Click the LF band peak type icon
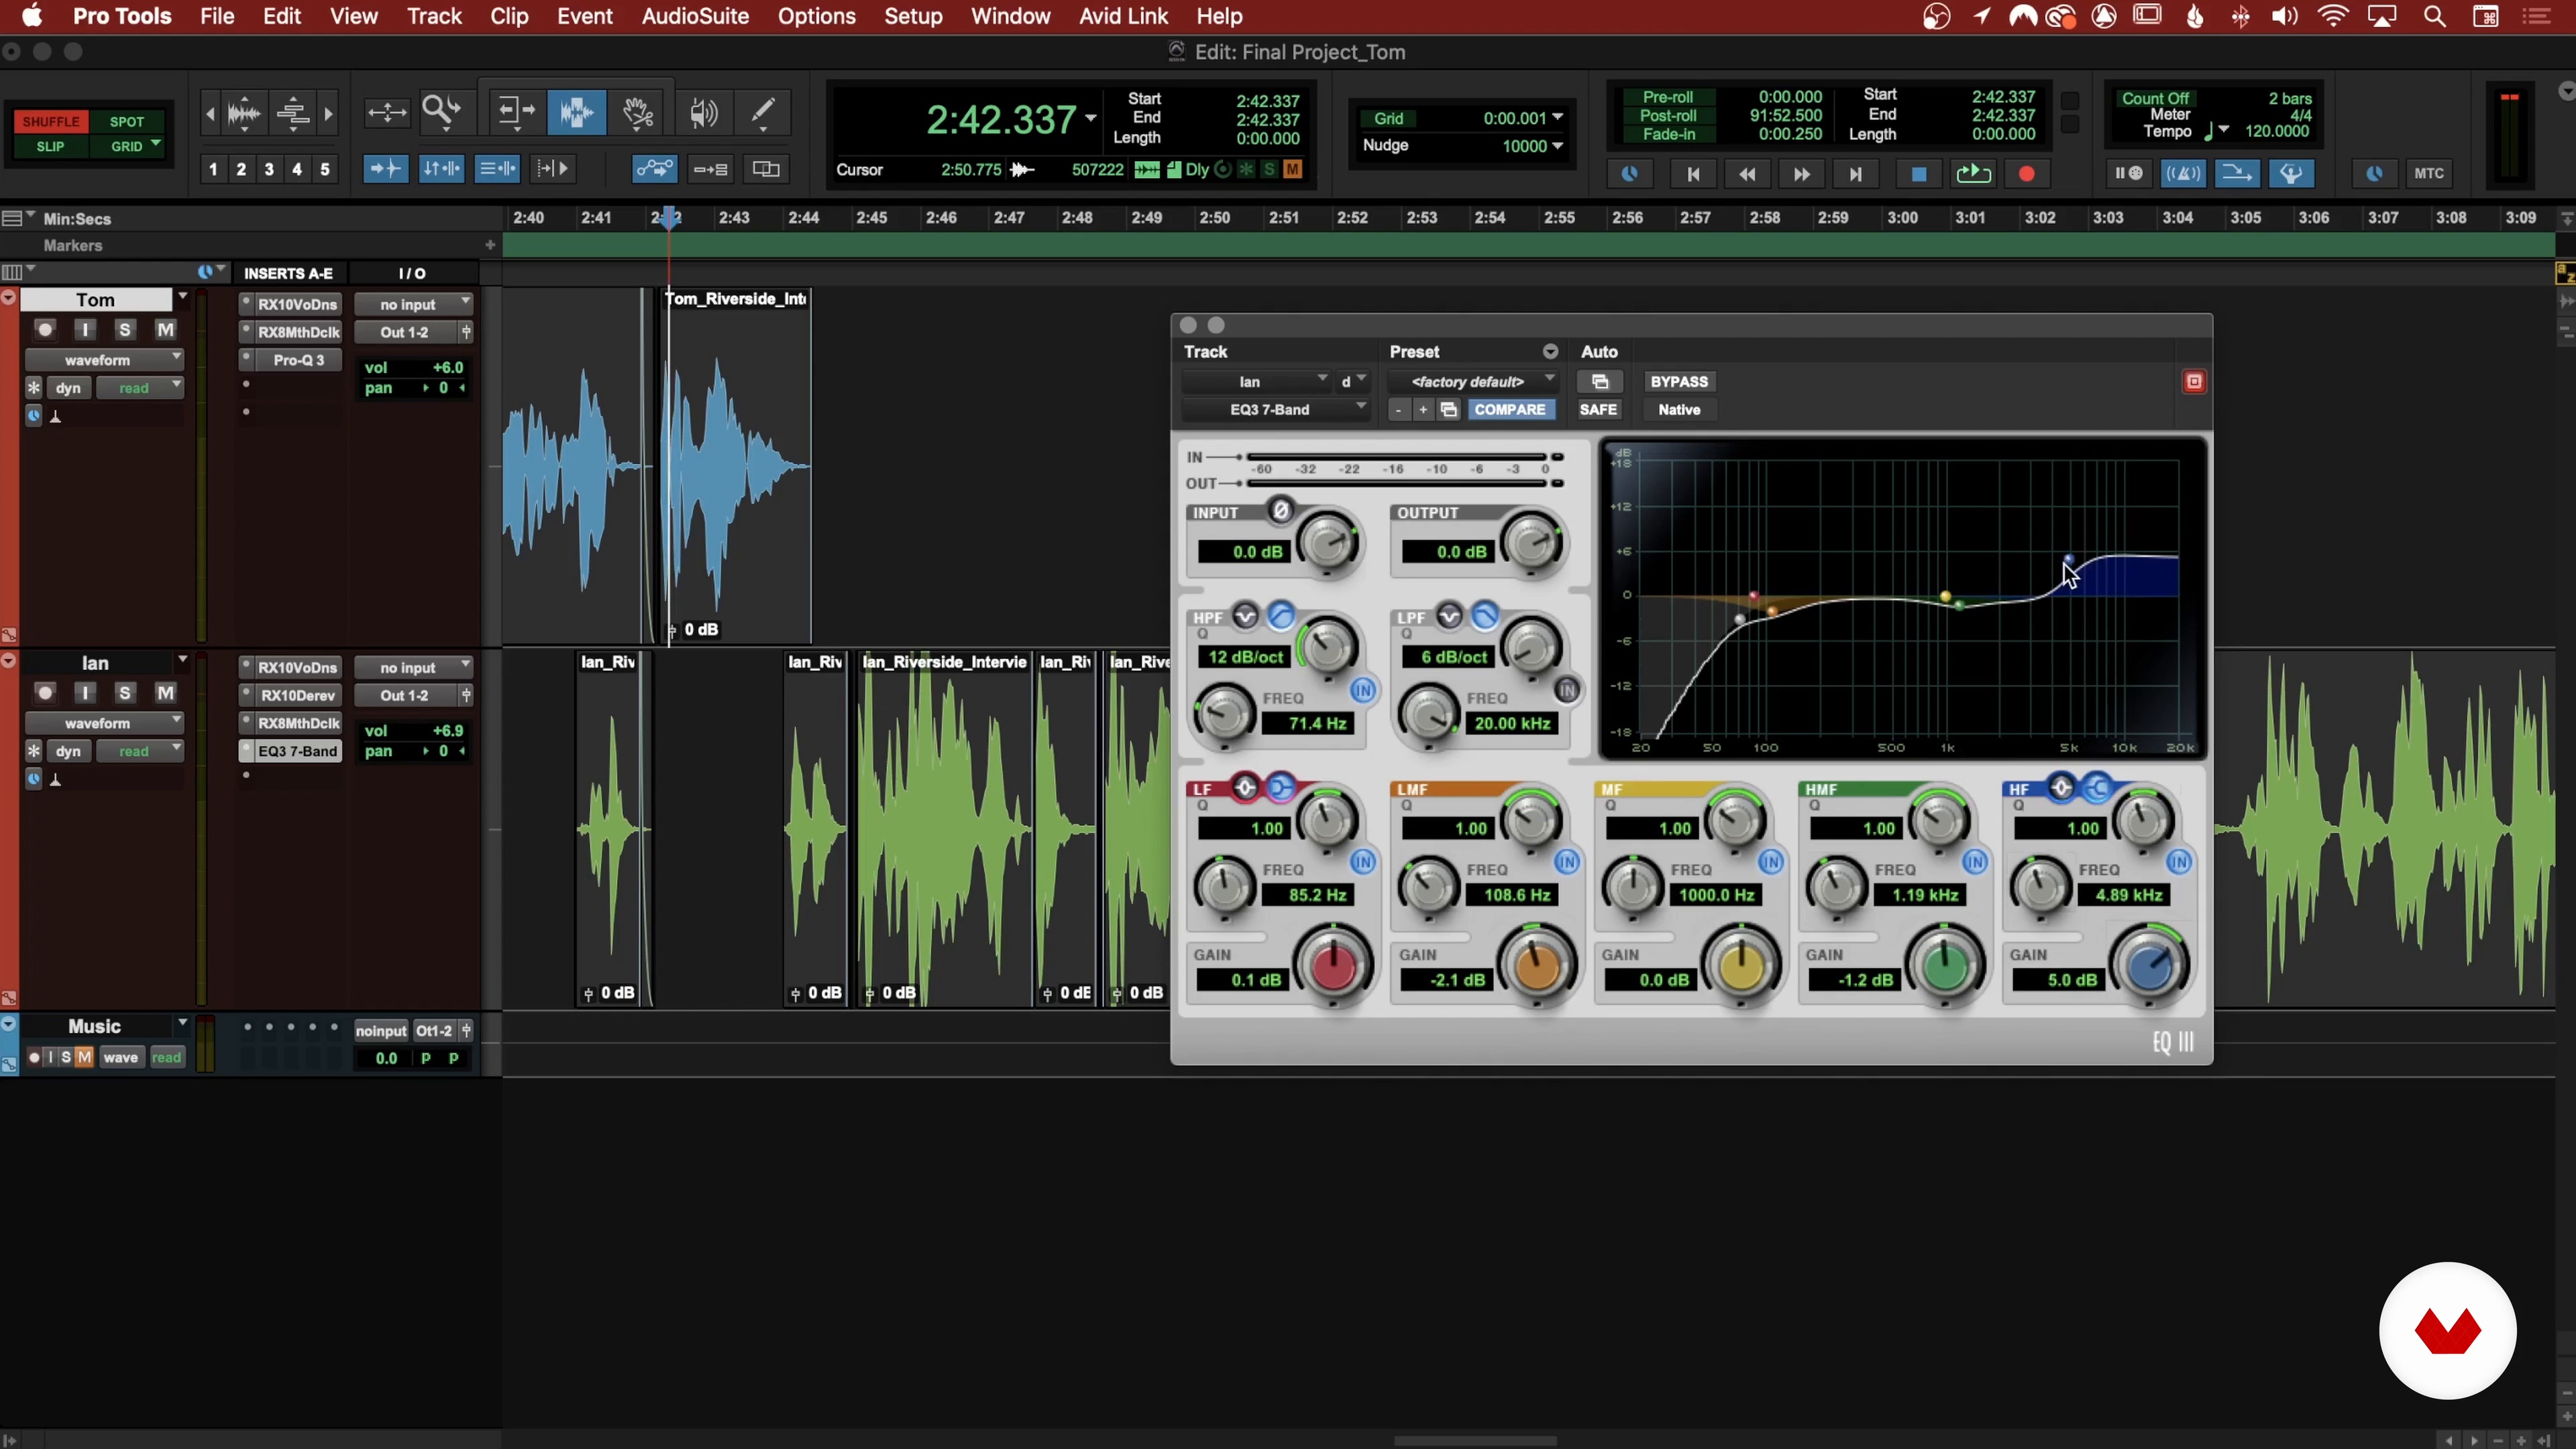 pyautogui.click(x=1245, y=788)
